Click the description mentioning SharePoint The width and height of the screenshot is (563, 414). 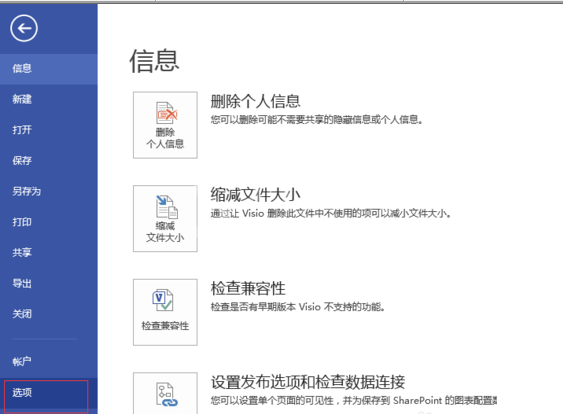point(354,400)
